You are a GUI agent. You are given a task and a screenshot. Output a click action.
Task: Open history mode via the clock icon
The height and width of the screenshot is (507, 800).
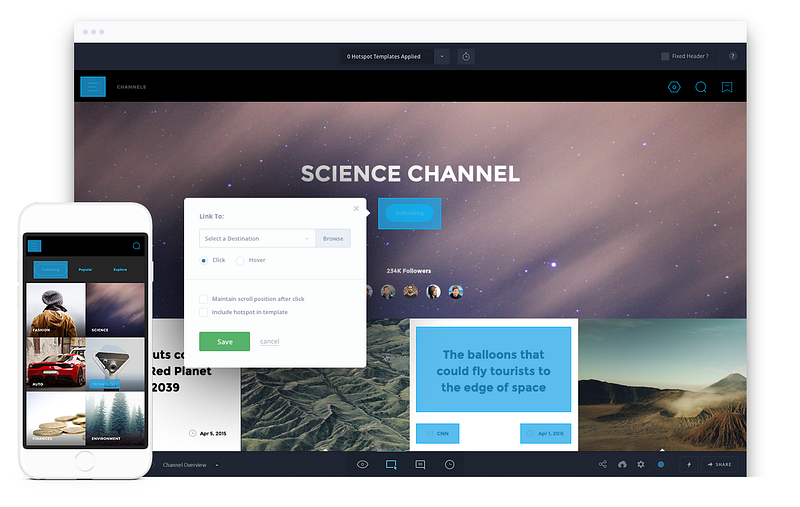(x=449, y=465)
